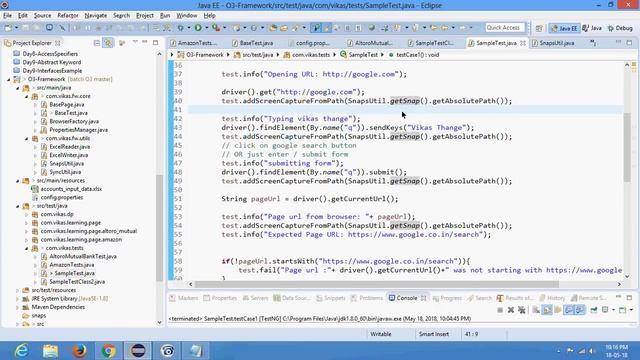The width and height of the screenshot is (640, 360).
Task: Open Firefox from the taskbar
Action: click(x=80, y=351)
